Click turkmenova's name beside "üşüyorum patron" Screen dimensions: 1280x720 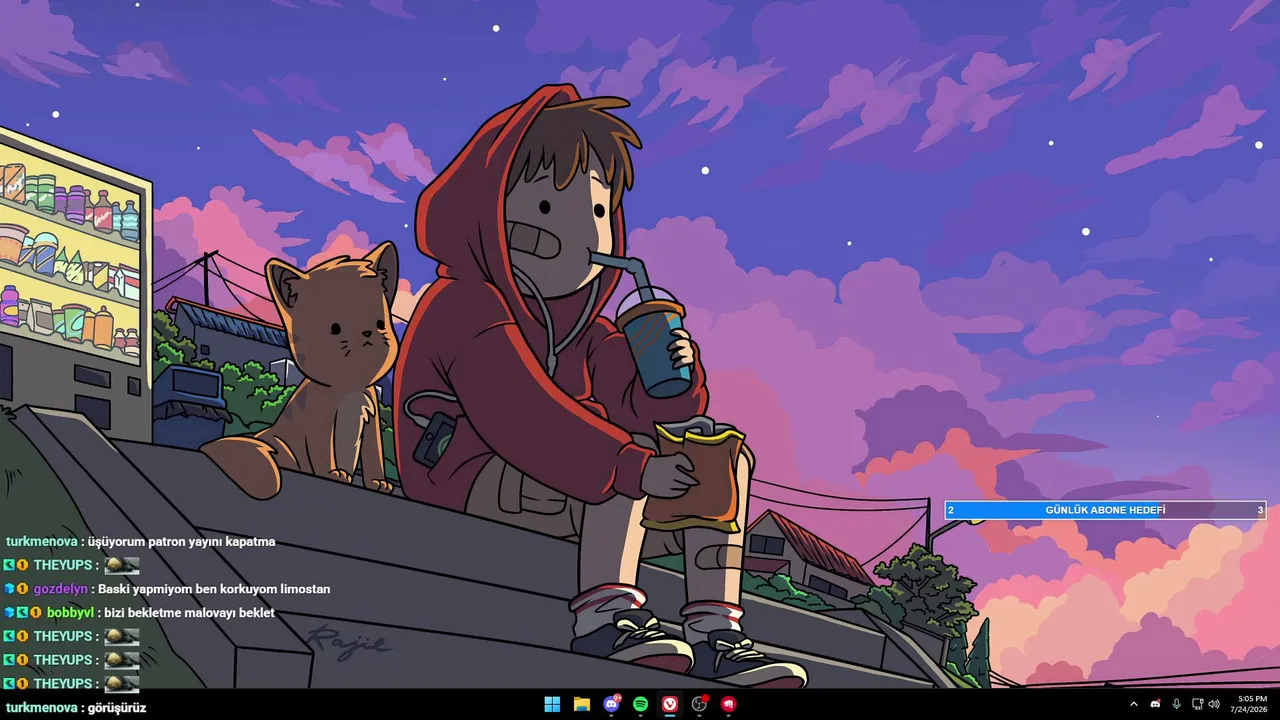pyautogui.click(x=42, y=542)
